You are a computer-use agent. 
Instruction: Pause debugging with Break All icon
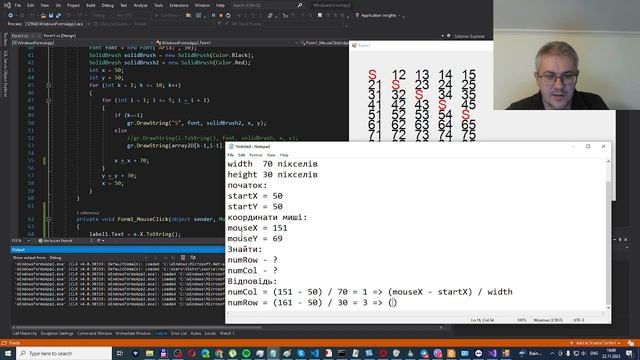(213, 16)
